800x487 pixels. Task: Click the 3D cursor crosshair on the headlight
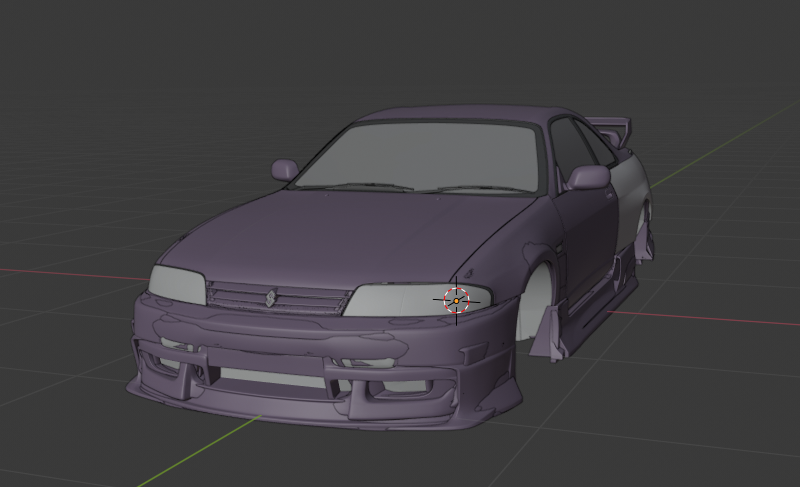coord(456,301)
